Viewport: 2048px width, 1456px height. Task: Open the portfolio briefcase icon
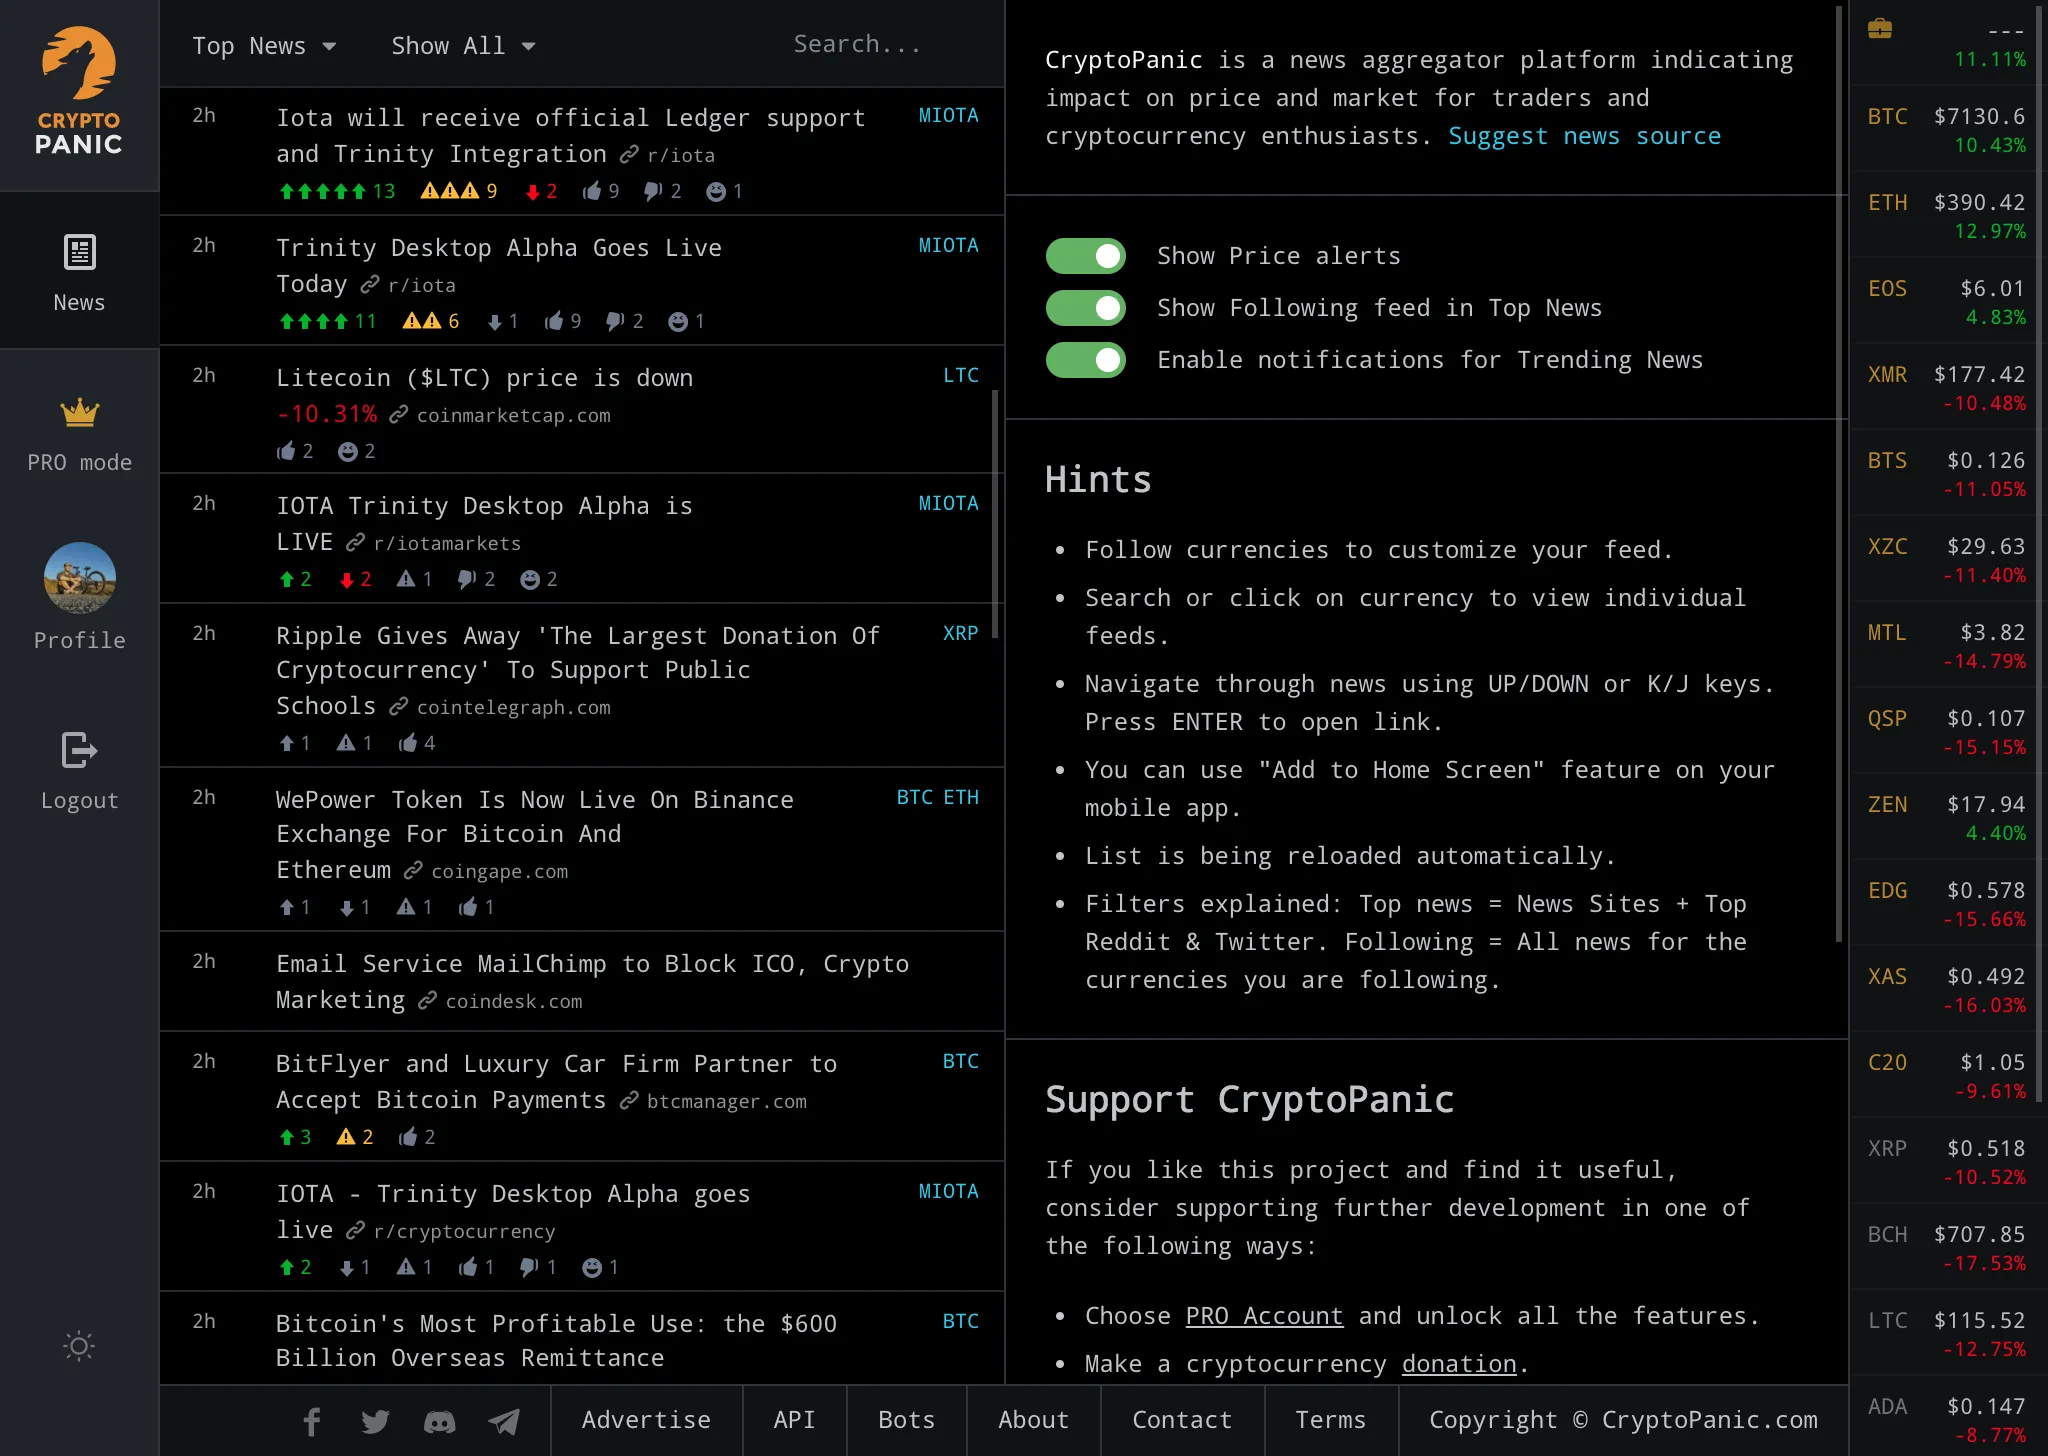click(1880, 29)
